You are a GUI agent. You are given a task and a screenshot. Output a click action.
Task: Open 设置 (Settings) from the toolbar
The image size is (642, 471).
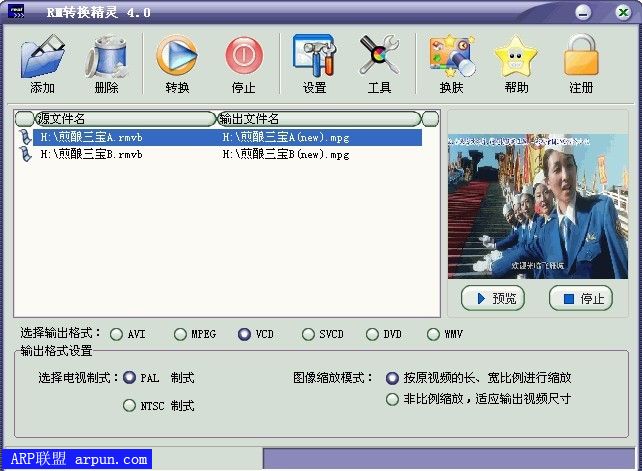[314, 58]
